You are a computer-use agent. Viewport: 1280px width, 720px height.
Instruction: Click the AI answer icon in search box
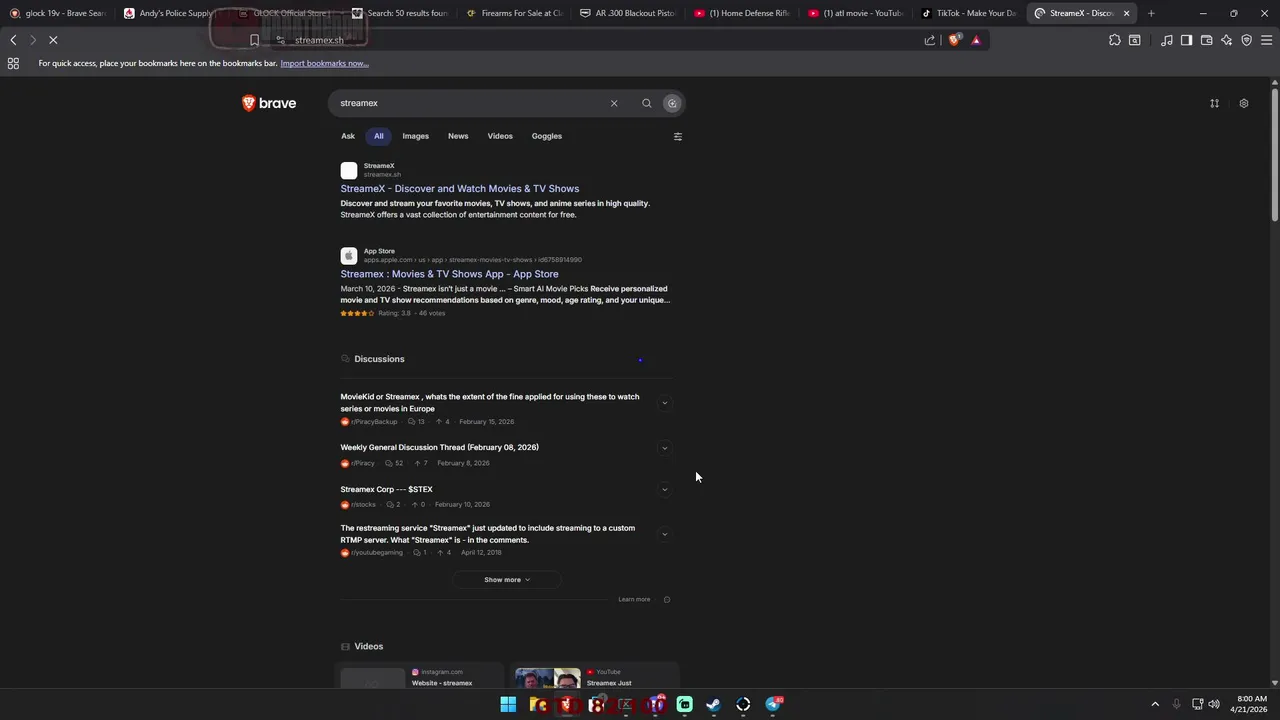click(672, 103)
